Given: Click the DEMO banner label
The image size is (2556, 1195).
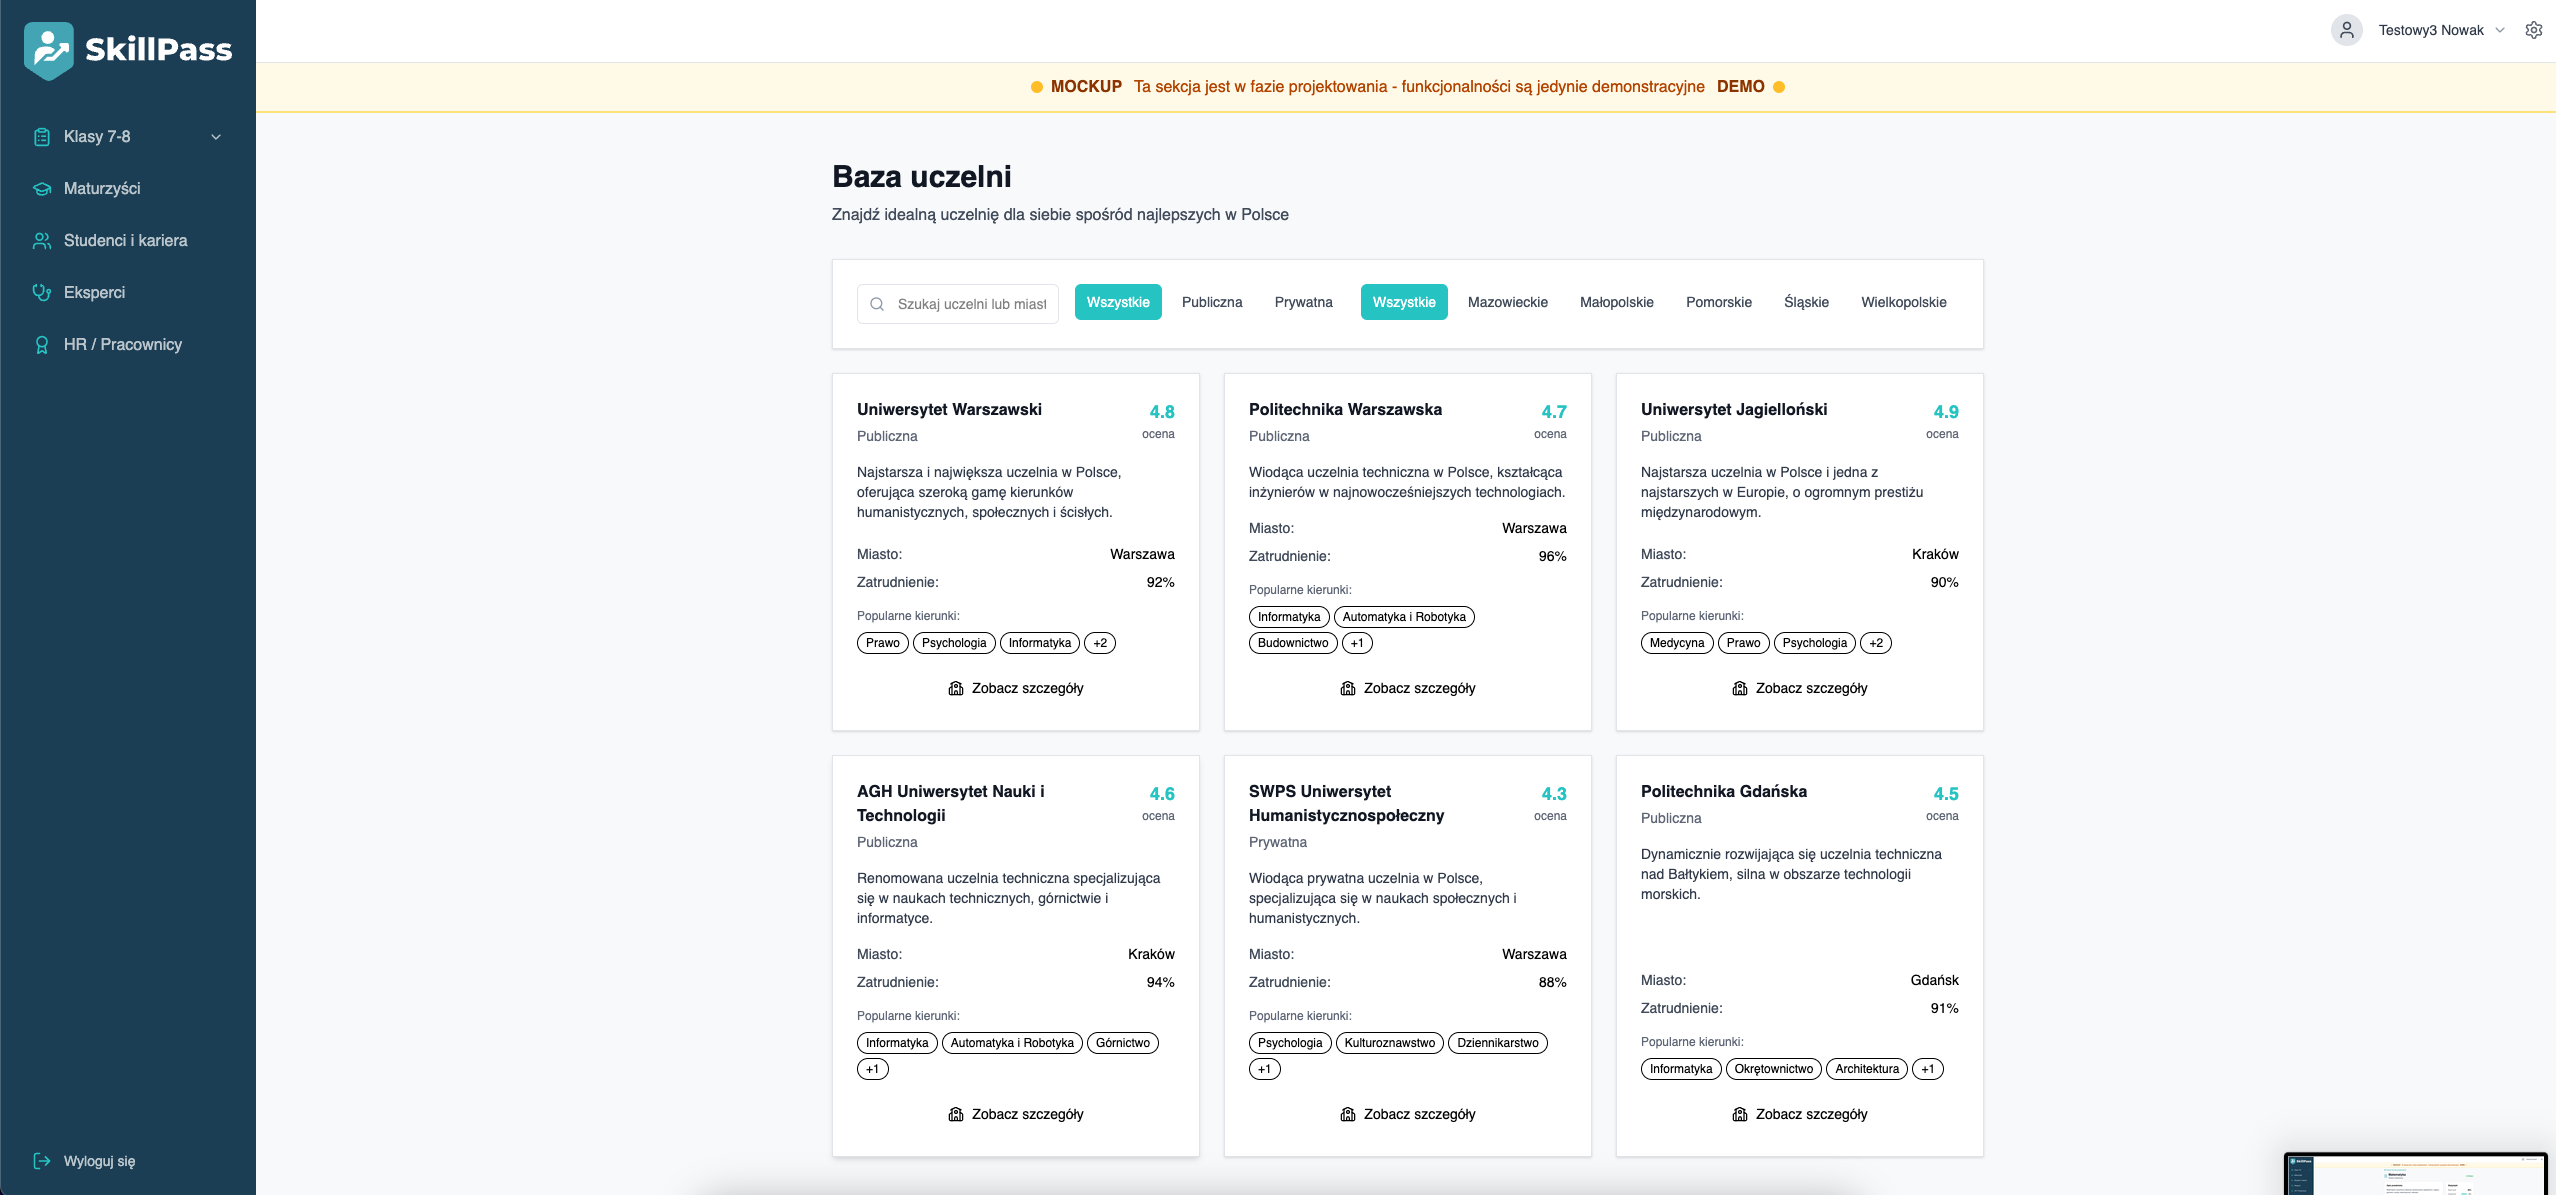Looking at the screenshot, I should (x=1740, y=87).
